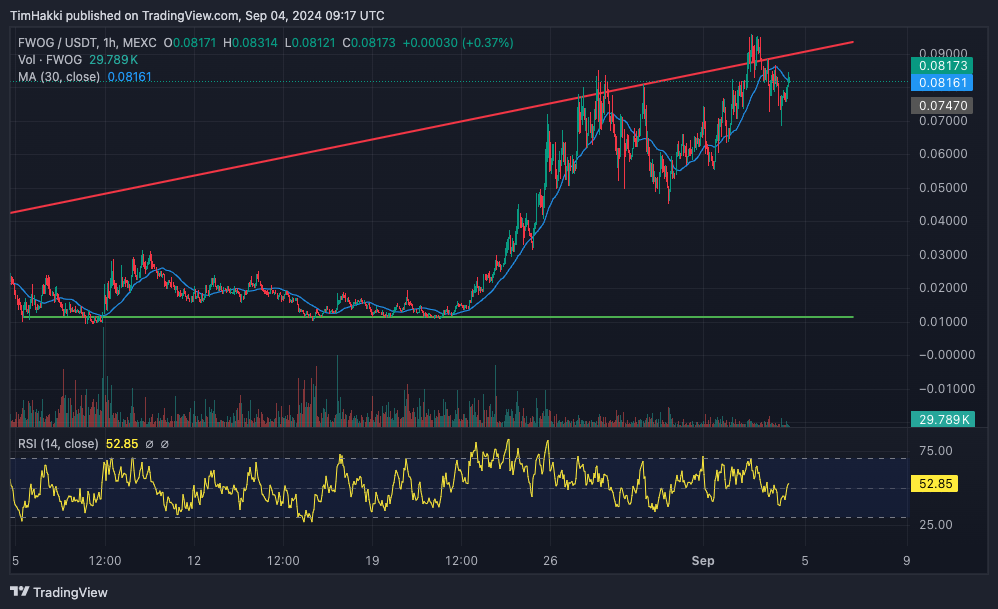Screen dimensions: 998x609
Task: Click the 75.00 level on RSI scale
Action: pos(937,451)
